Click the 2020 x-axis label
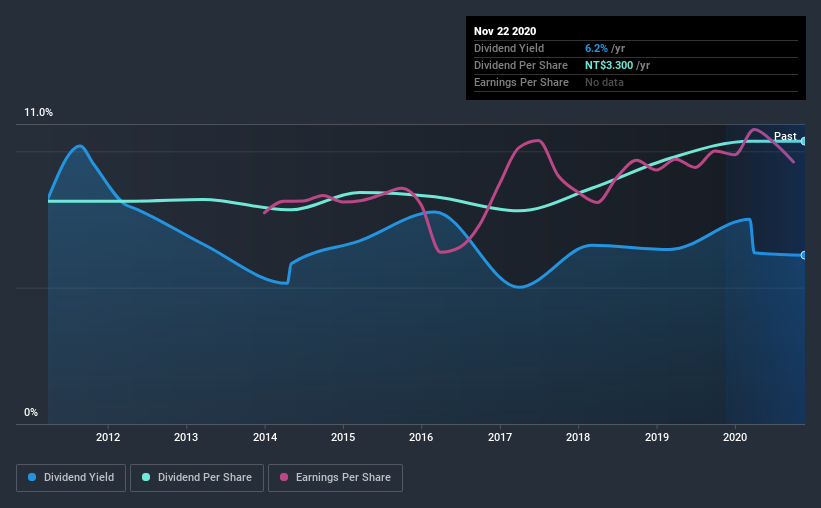Image resolution: width=821 pixels, height=508 pixels. point(735,437)
